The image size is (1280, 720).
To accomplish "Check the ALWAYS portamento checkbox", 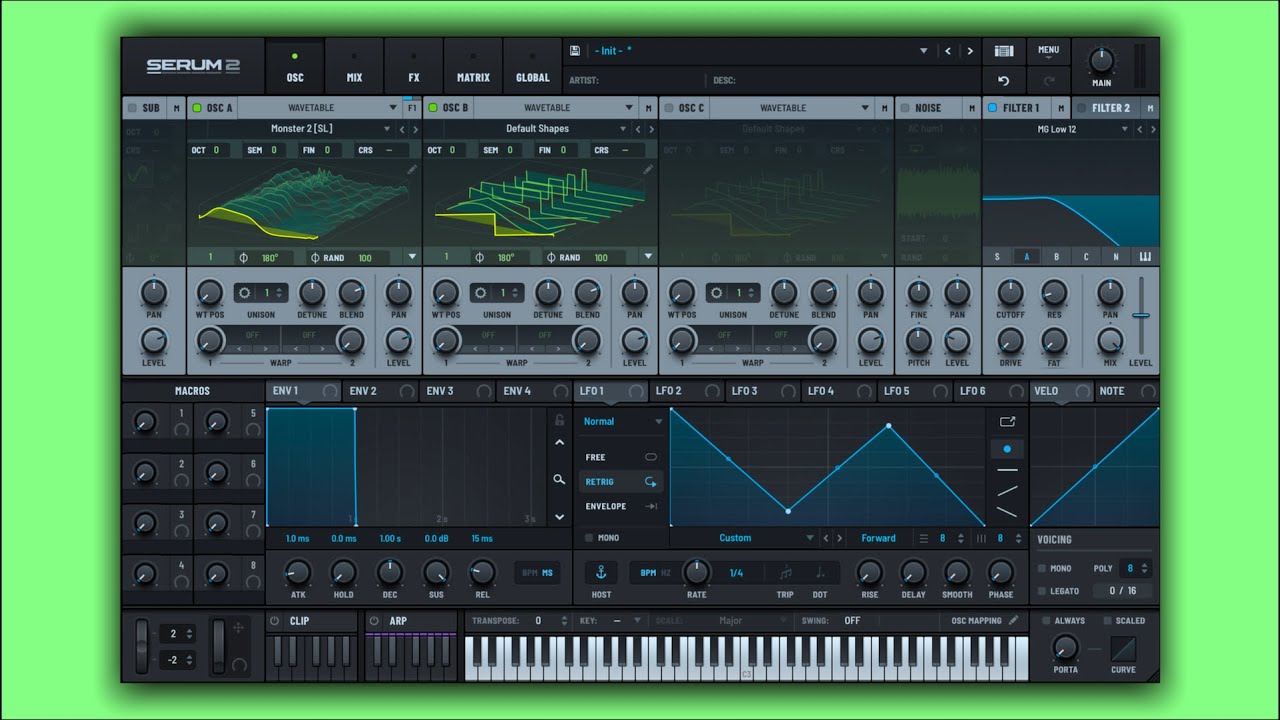I will coord(1046,621).
